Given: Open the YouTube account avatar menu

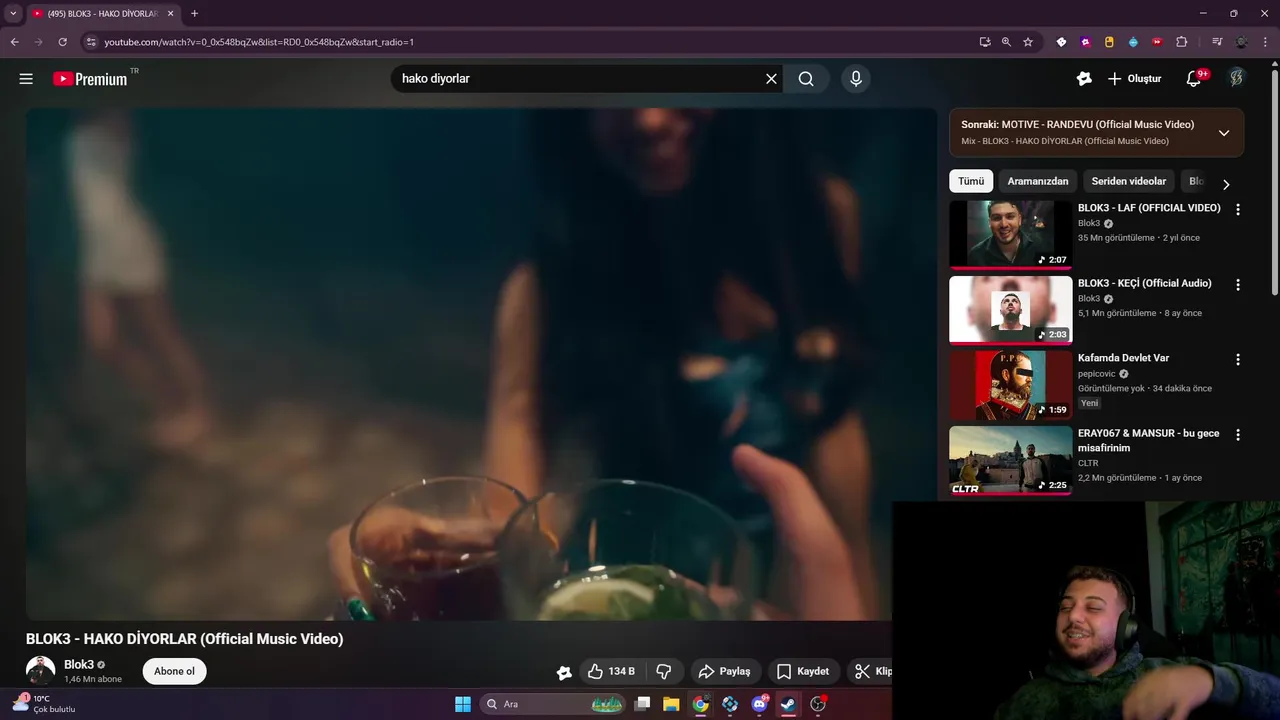Looking at the screenshot, I should (x=1237, y=79).
